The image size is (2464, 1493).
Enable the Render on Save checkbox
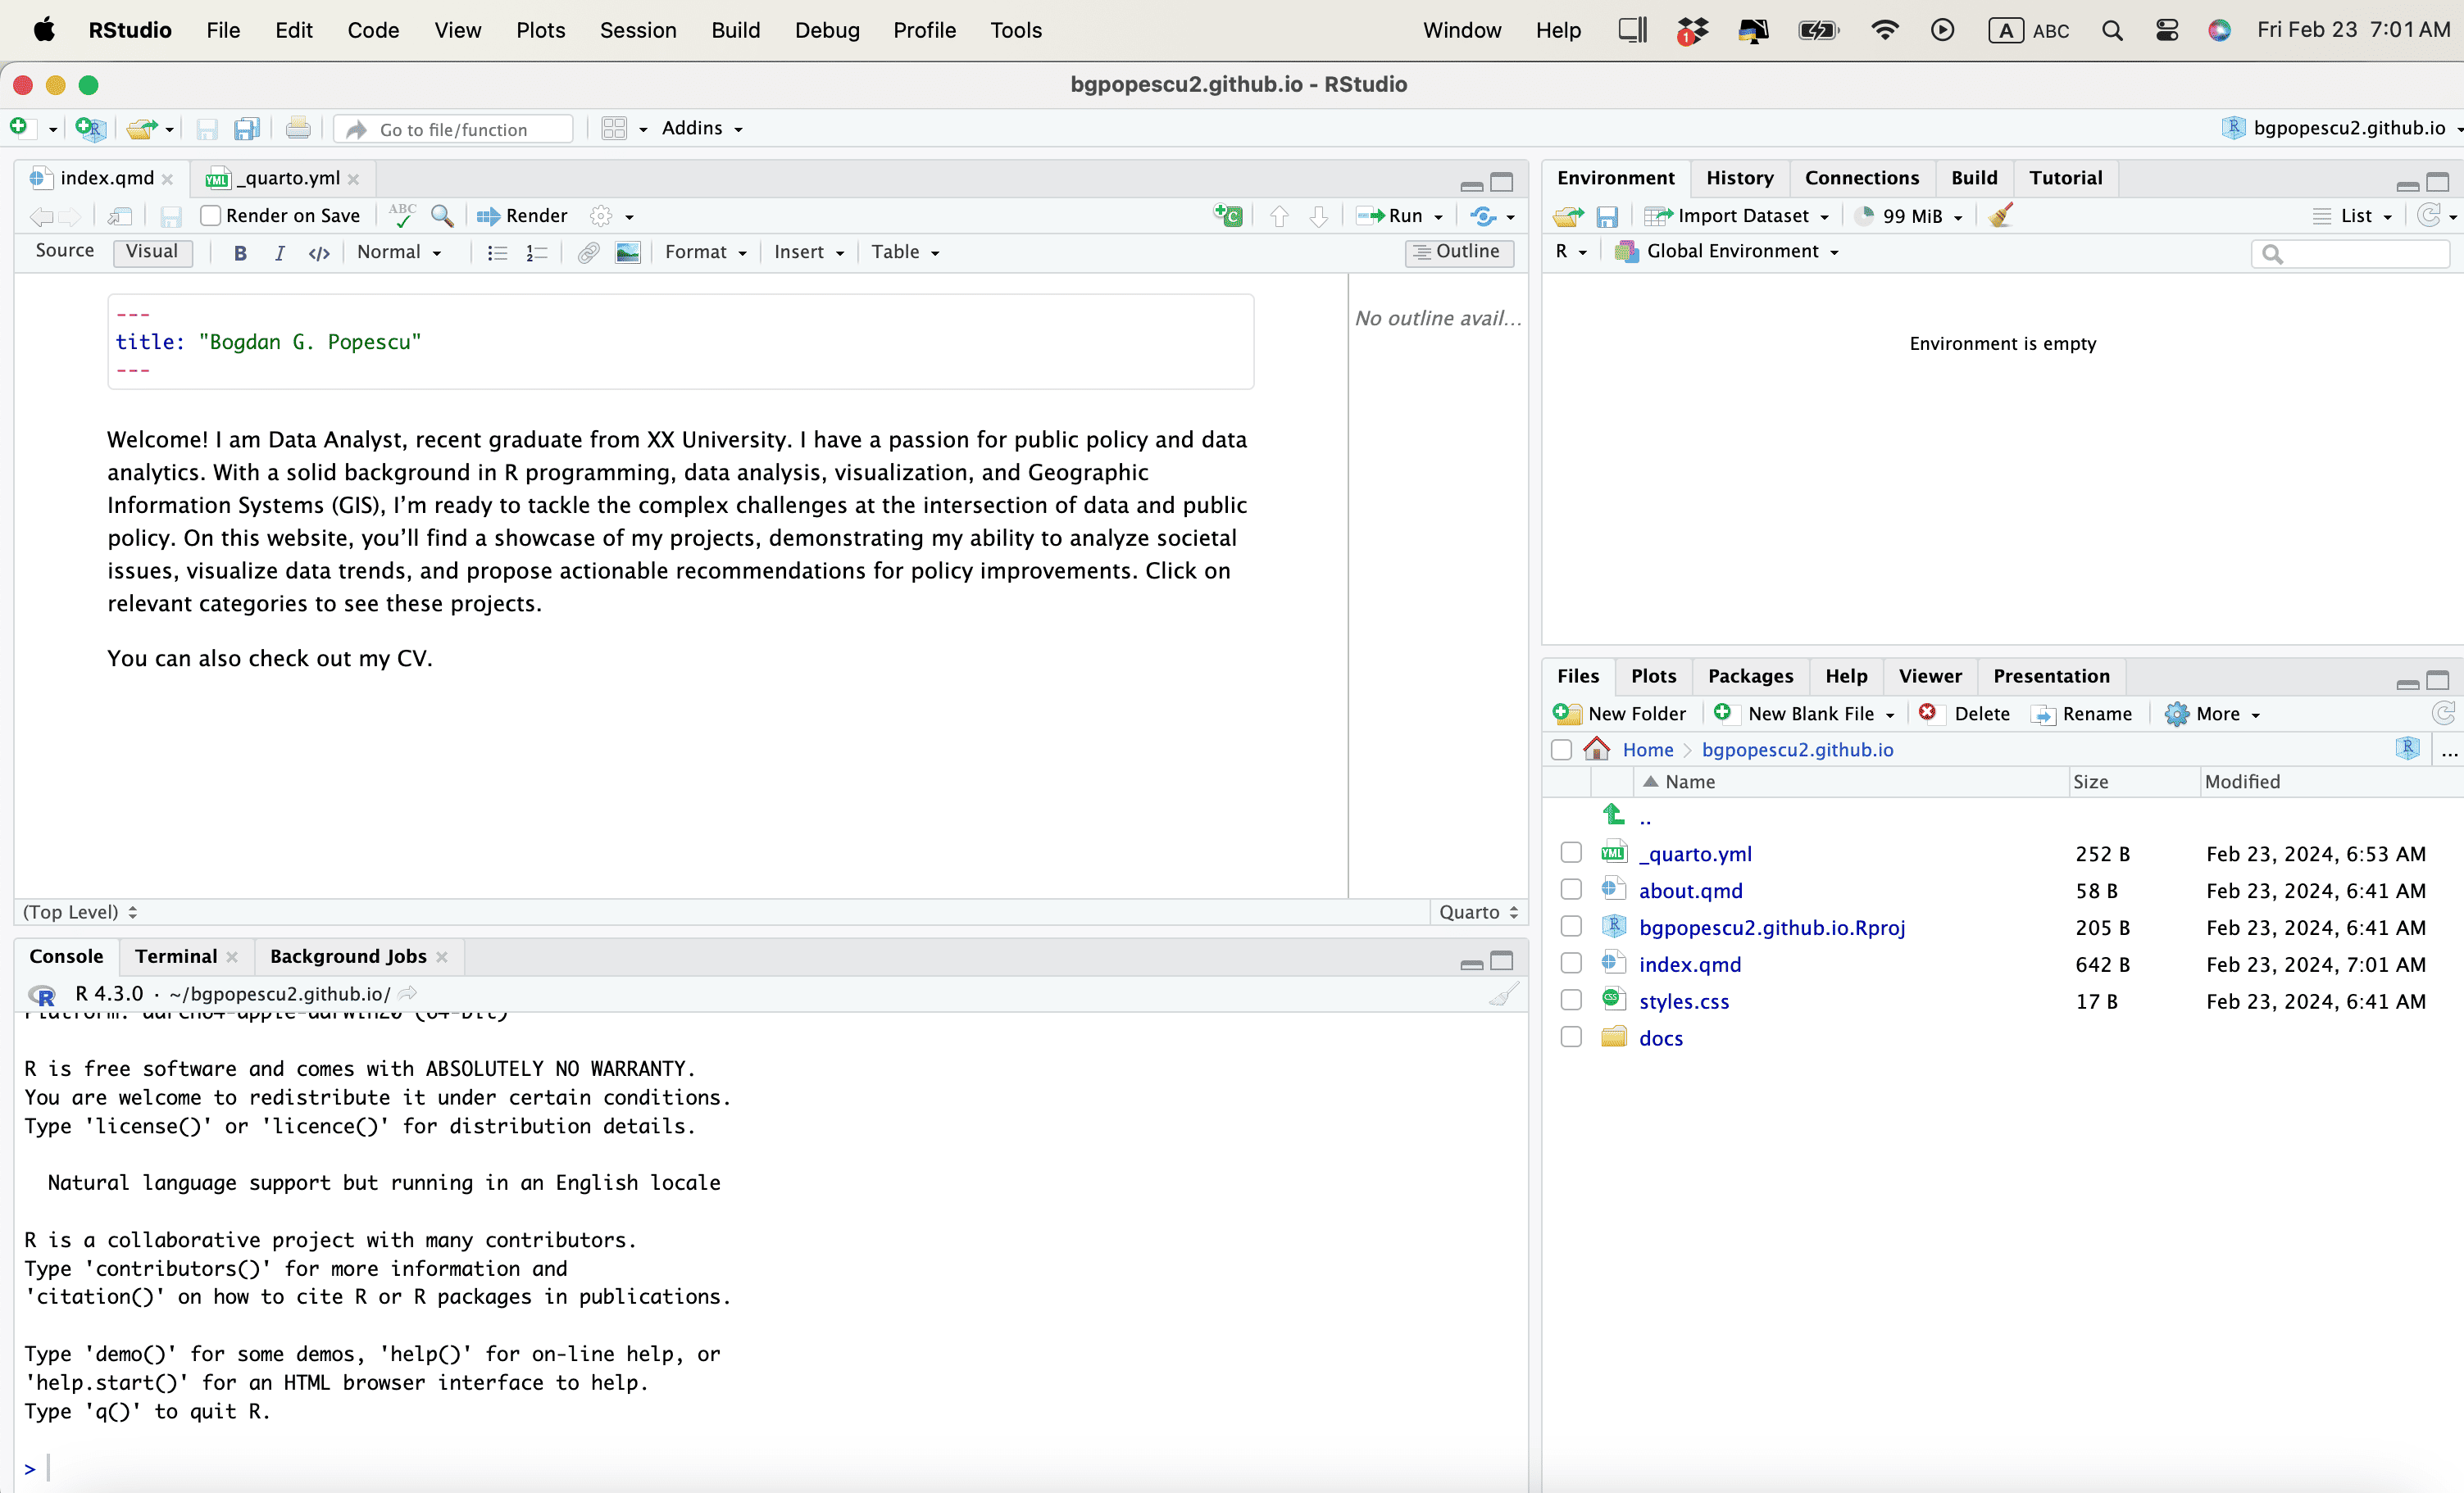210,216
